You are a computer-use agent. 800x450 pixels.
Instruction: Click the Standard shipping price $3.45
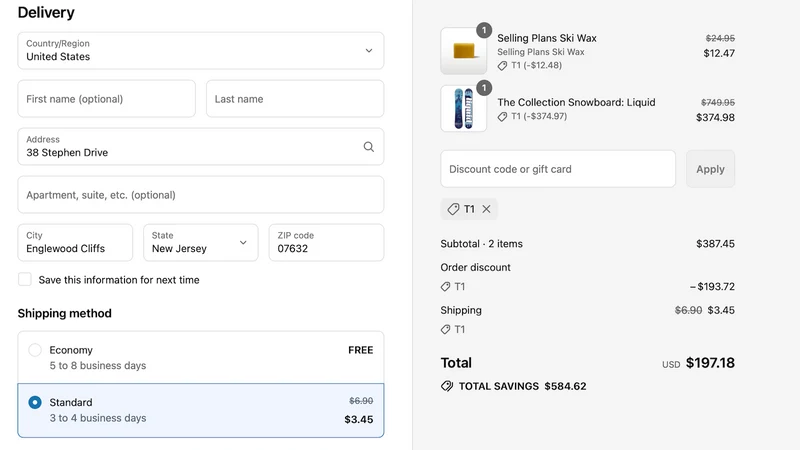coord(359,419)
